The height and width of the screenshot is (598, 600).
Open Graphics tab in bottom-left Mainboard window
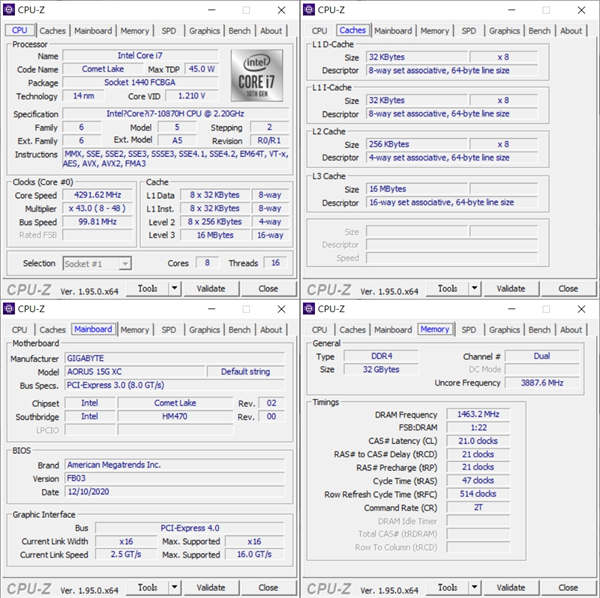click(204, 330)
